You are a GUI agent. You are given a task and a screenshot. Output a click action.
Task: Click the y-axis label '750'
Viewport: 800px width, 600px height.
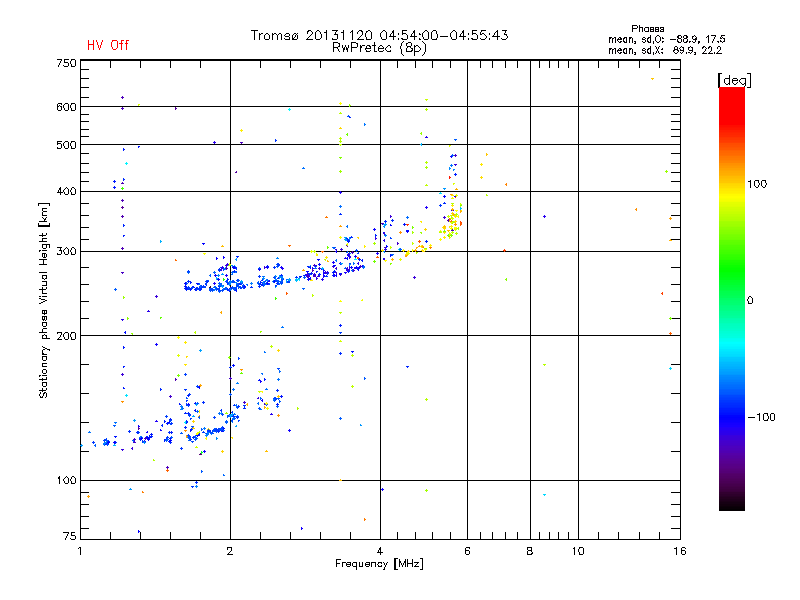click(x=66, y=63)
